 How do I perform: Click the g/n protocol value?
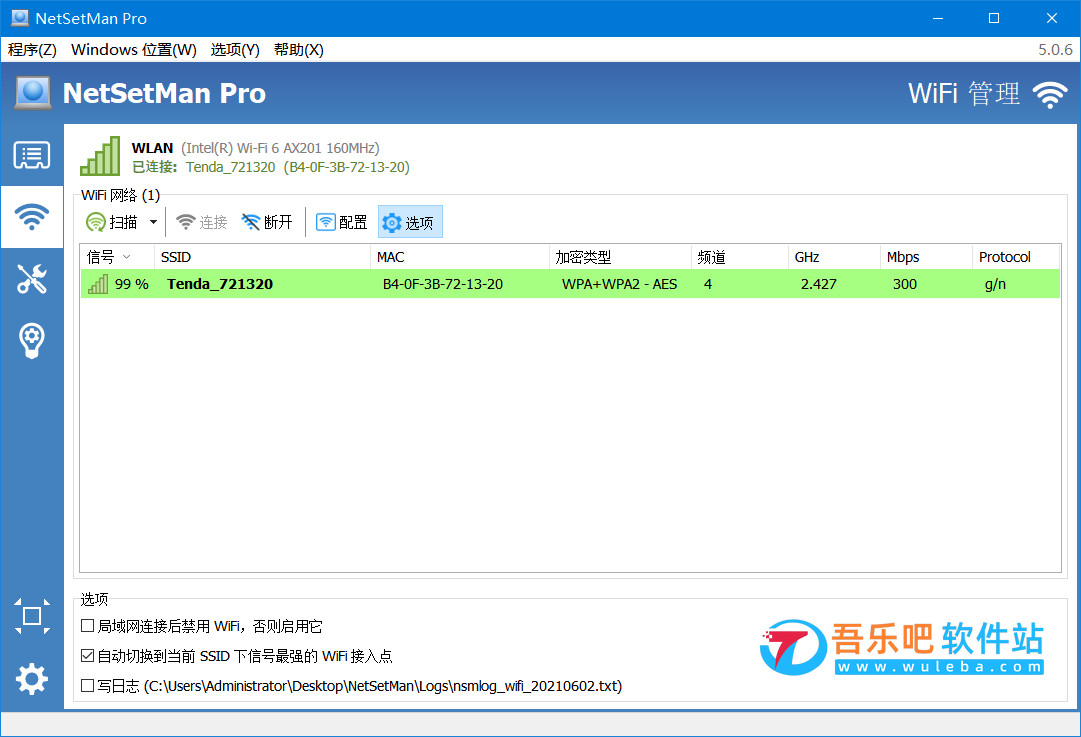point(995,284)
